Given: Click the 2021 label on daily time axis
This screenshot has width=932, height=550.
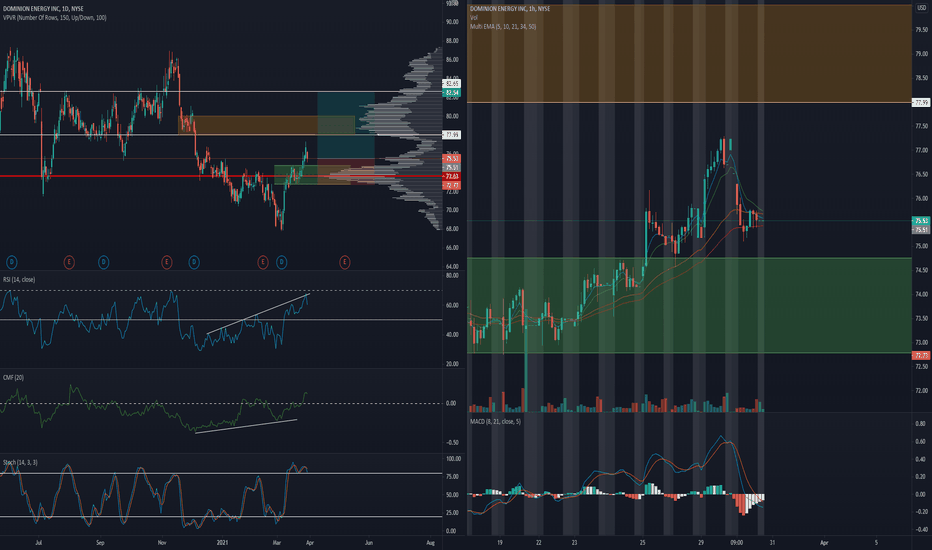Looking at the screenshot, I should 222,542.
